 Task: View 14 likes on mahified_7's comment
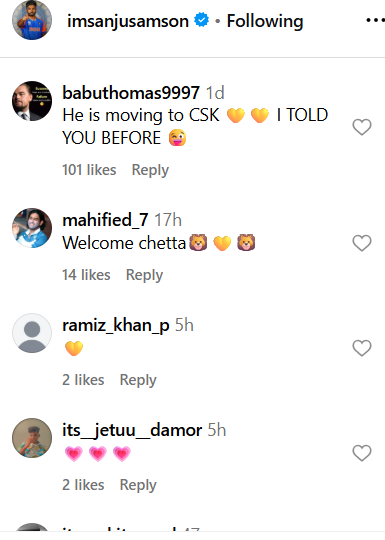pyautogui.click(x=86, y=275)
